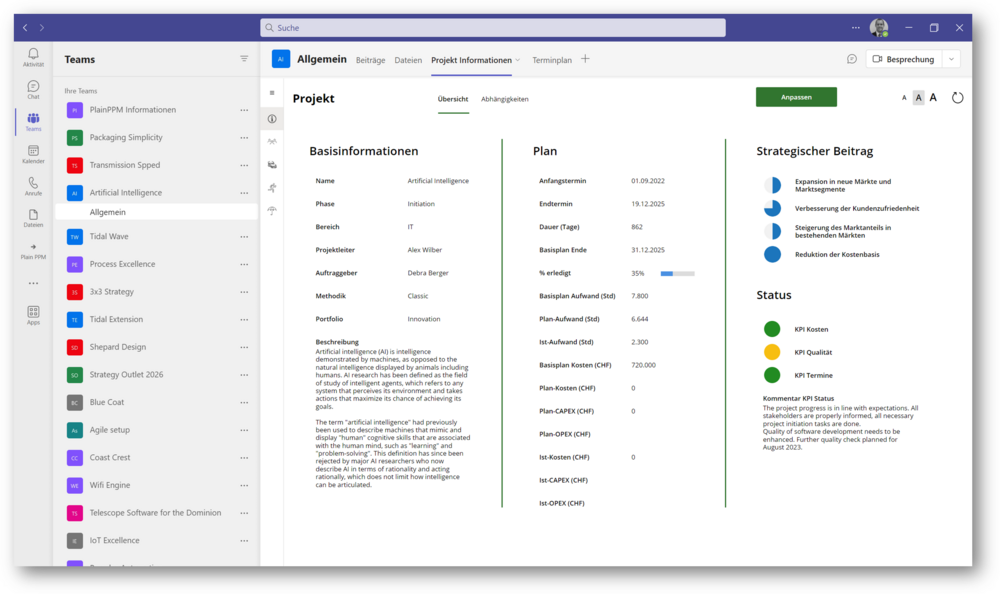This screenshot has height=594, width=1000.
Task: Open the channel conversation chat icon
Action: [x=852, y=60]
